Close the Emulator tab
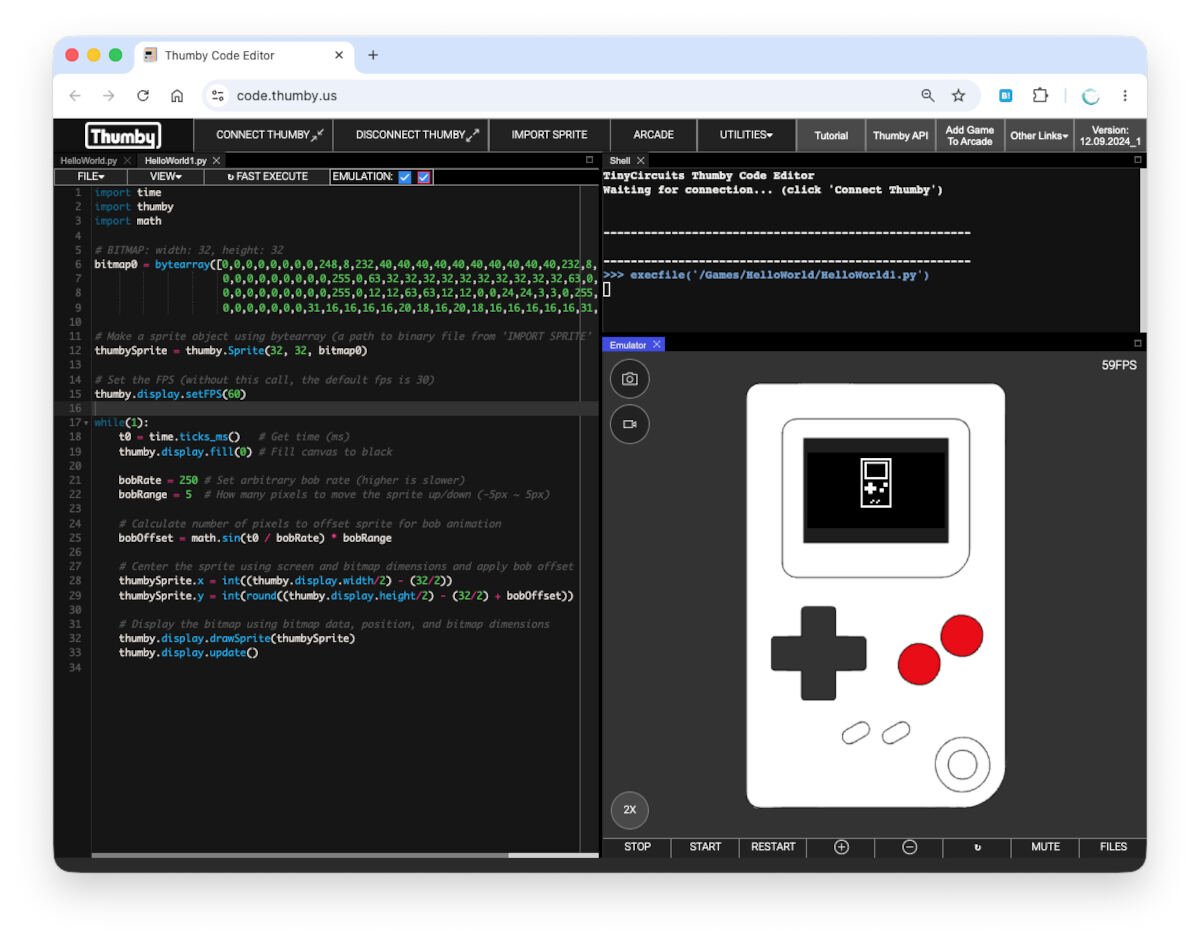The image size is (1200, 943). (x=657, y=345)
